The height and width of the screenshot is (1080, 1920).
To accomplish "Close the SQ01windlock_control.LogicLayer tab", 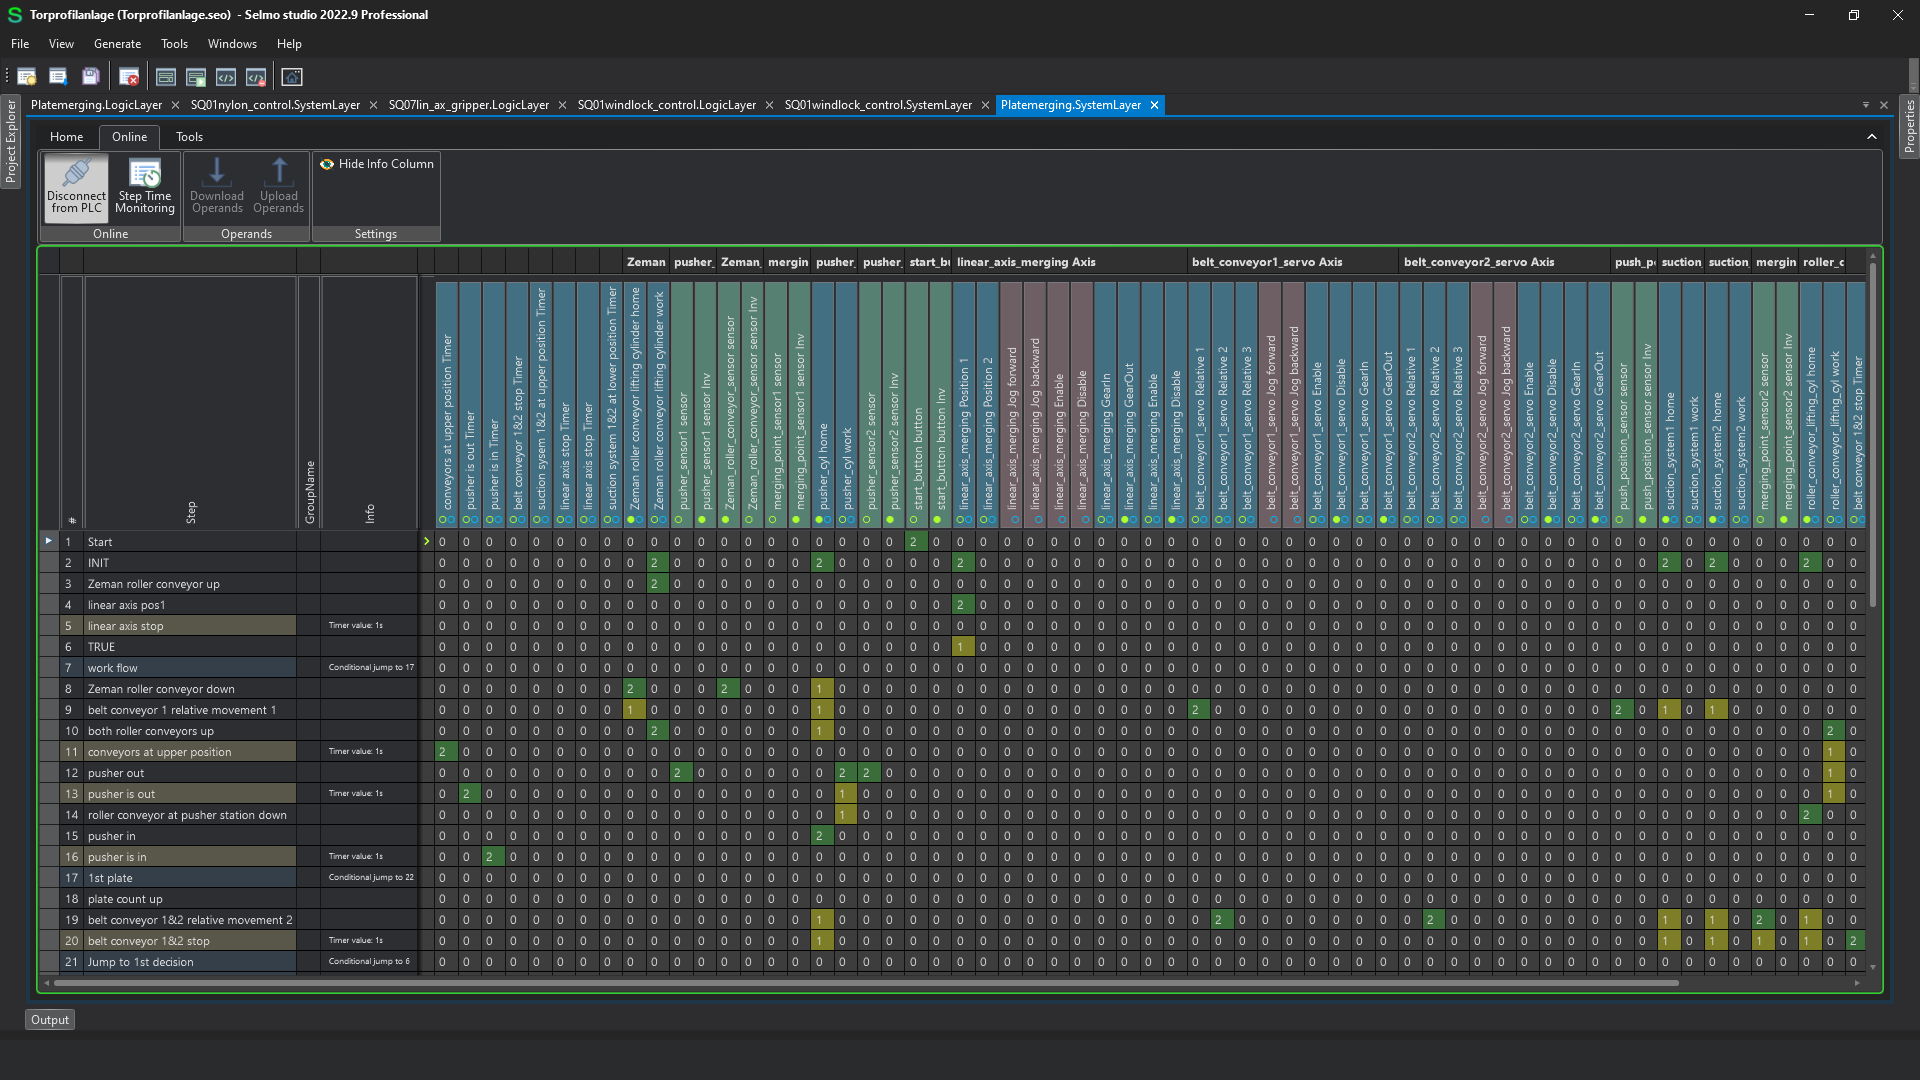I will 769,105.
